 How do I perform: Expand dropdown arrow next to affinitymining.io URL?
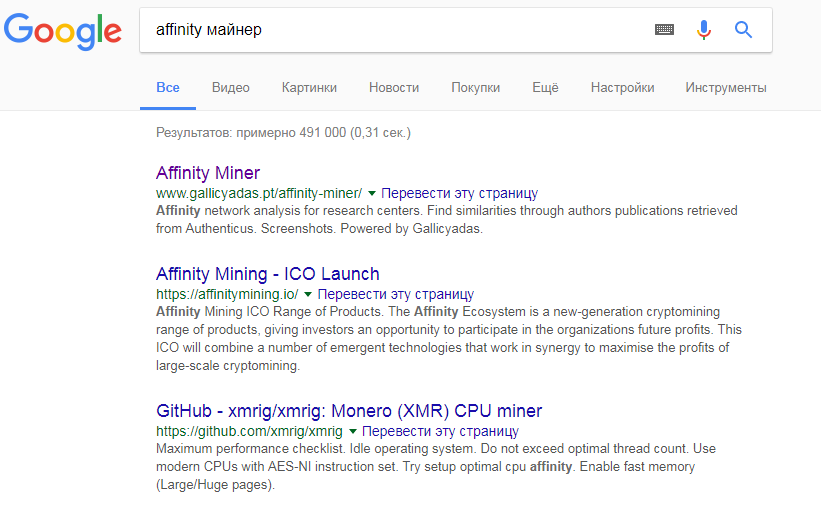tap(308, 295)
